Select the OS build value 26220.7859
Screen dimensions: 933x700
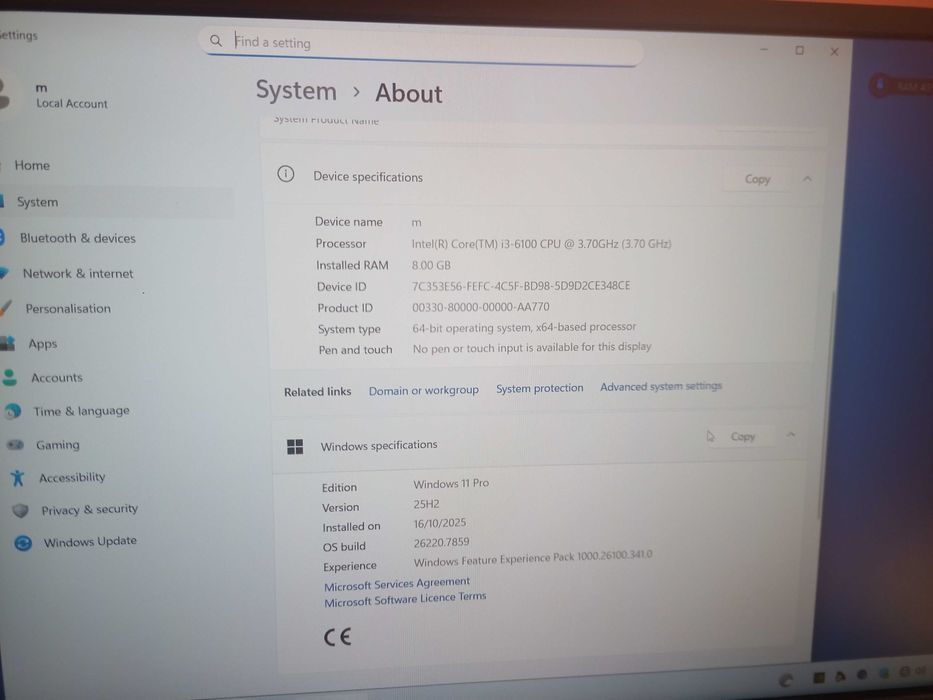pos(441,542)
